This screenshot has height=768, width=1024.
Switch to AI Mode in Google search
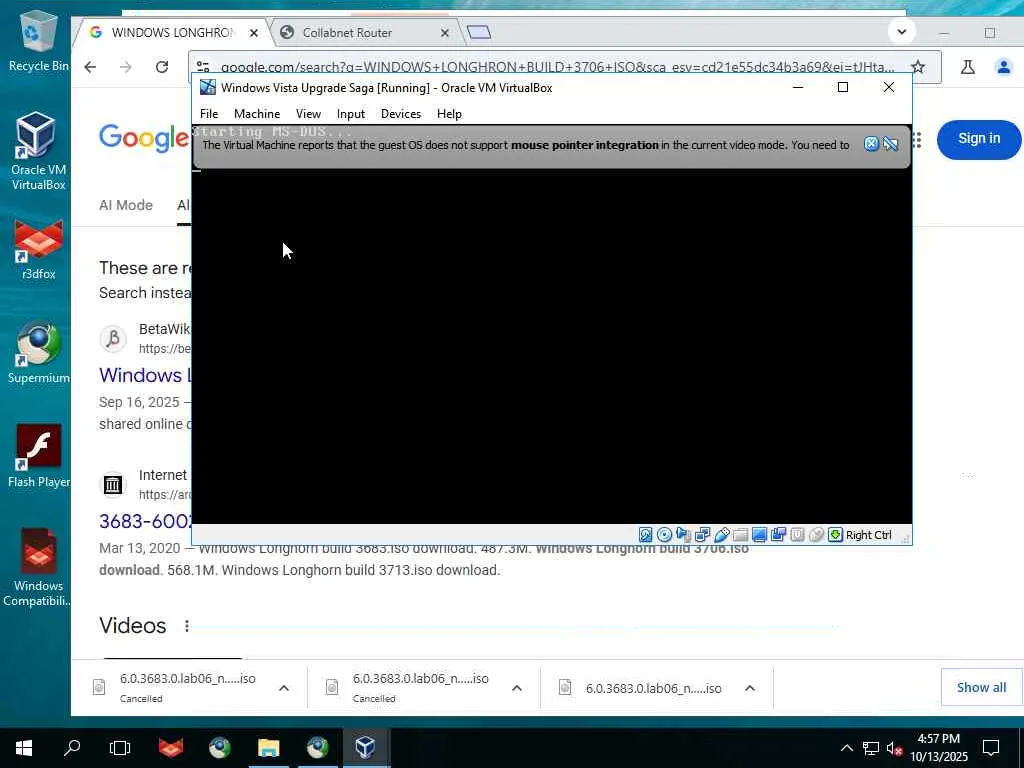point(125,205)
